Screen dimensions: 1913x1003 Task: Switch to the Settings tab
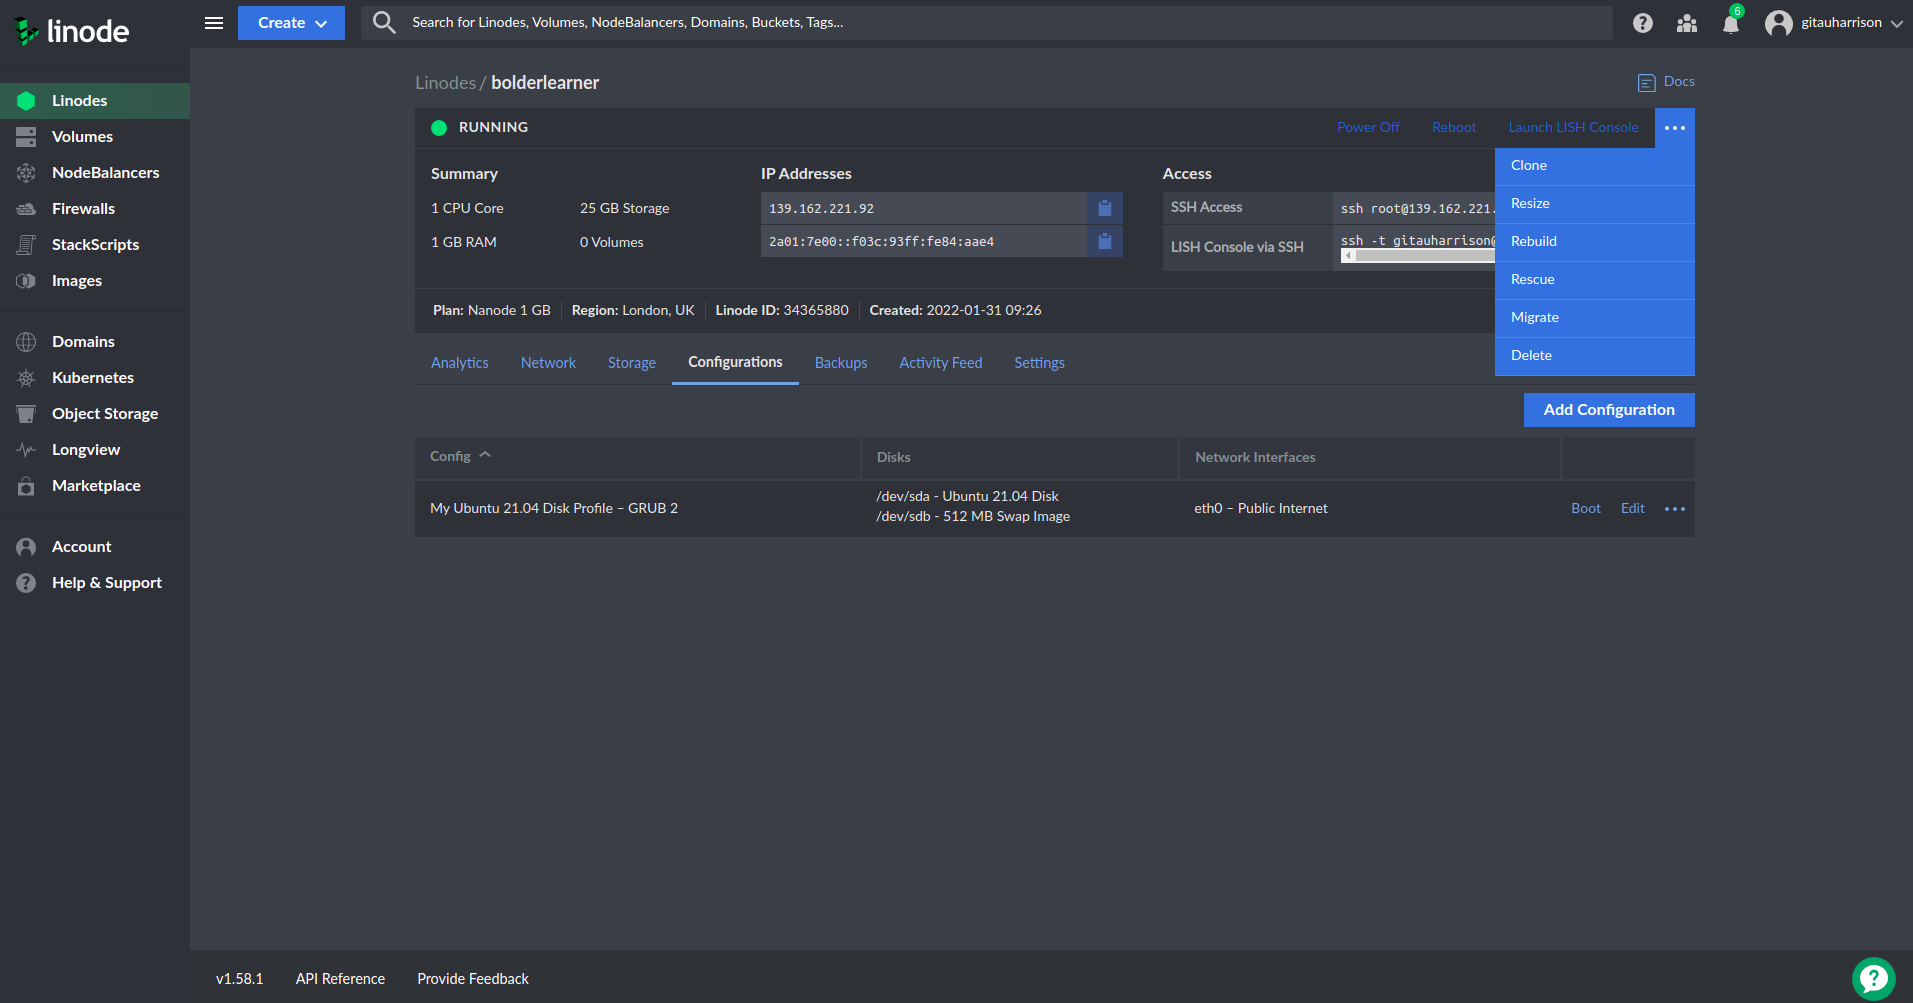click(x=1039, y=363)
